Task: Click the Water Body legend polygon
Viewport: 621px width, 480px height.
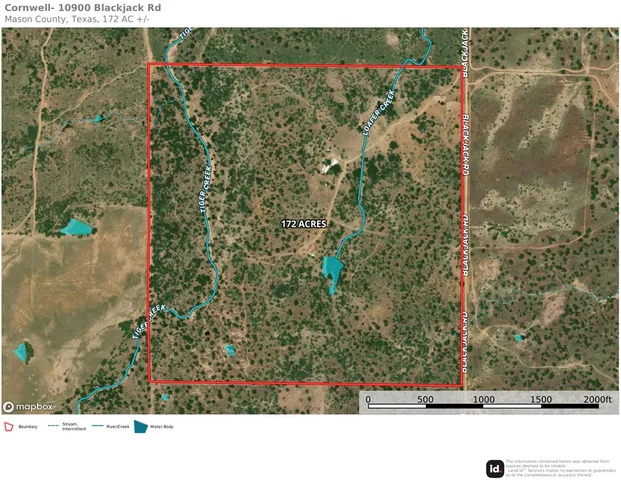Action: (141, 427)
